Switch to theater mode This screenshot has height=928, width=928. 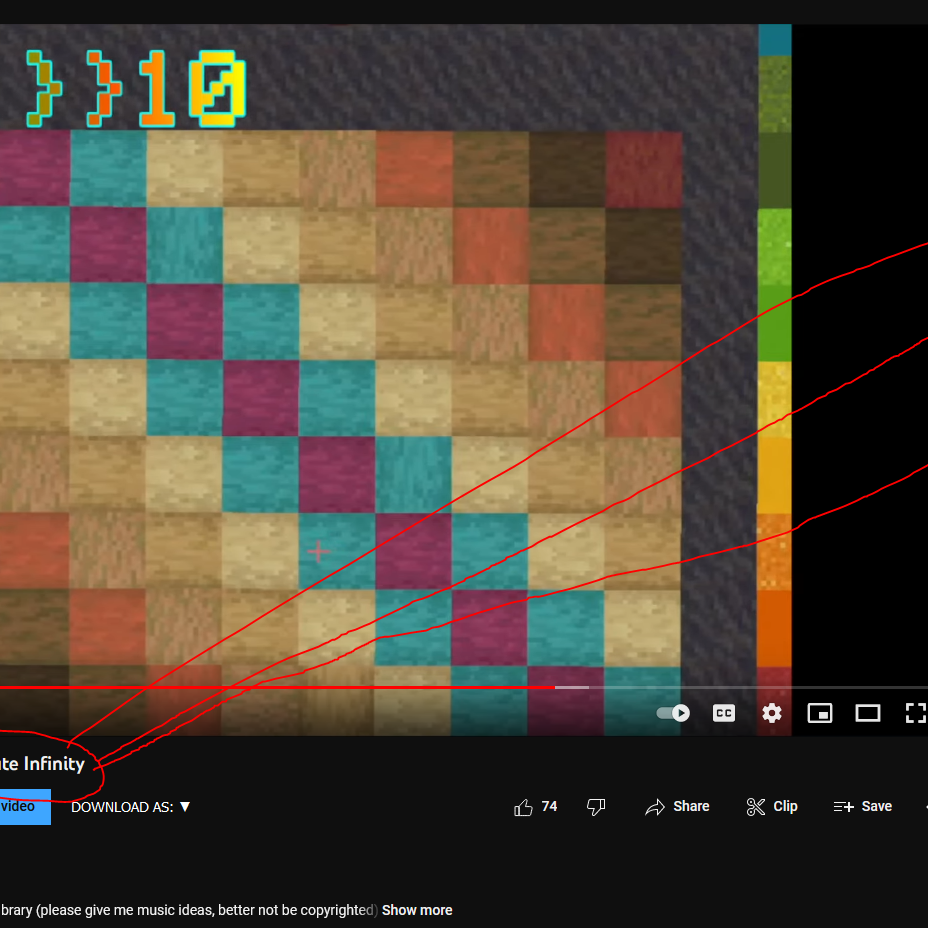[x=868, y=713]
